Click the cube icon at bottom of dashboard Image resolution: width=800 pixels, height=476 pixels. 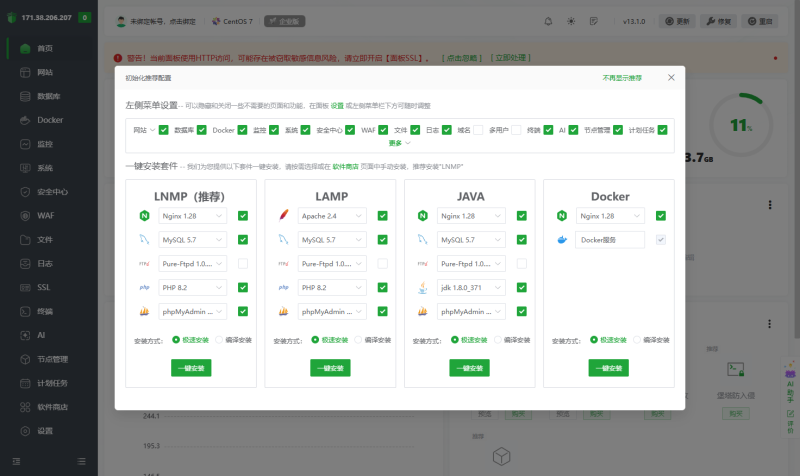pos(501,457)
